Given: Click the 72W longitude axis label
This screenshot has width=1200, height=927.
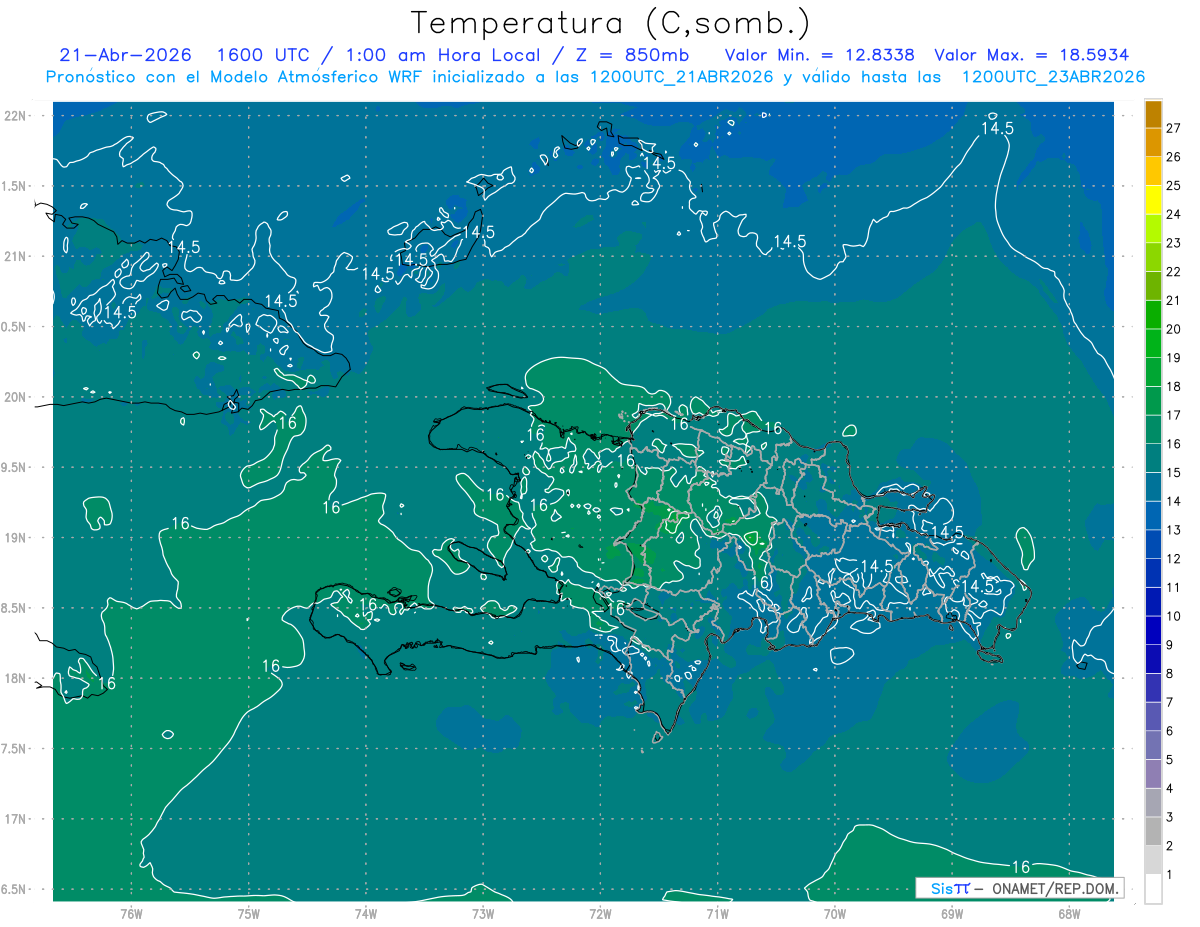Looking at the screenshot, I should coord(600,914).
